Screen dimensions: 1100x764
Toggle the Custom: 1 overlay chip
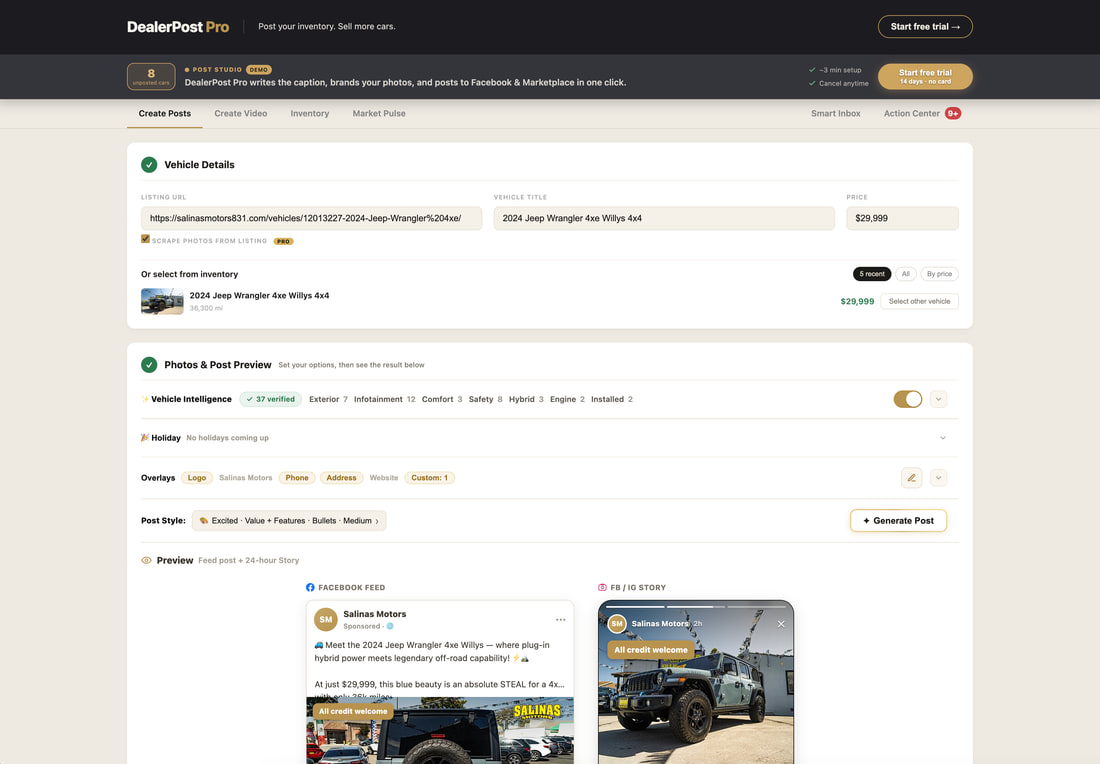point(429,478)
